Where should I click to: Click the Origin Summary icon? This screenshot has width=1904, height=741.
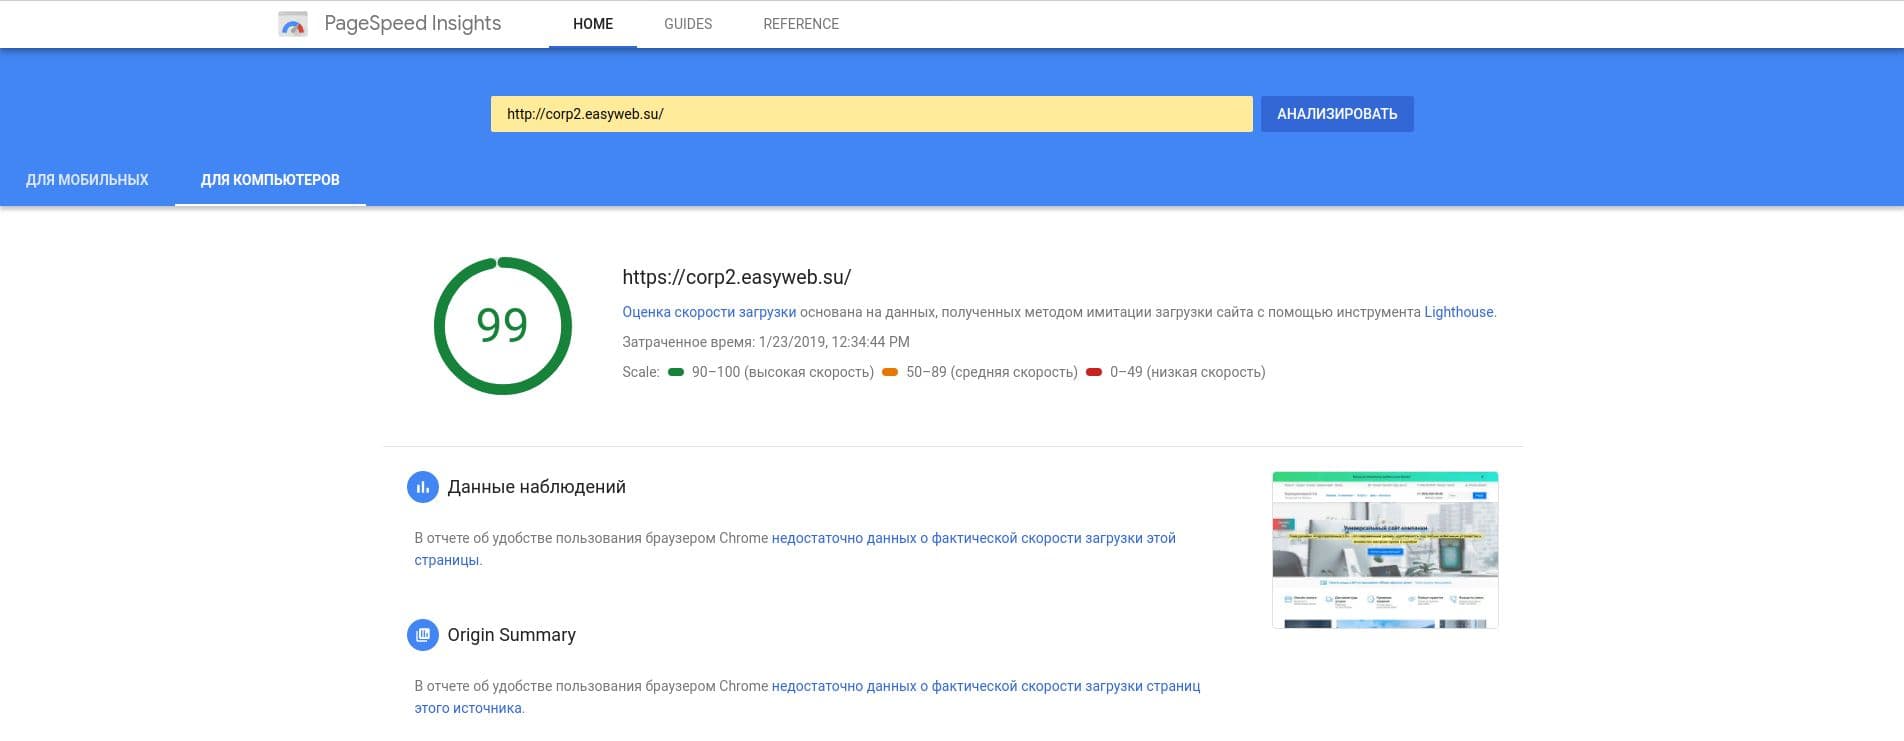422,635
